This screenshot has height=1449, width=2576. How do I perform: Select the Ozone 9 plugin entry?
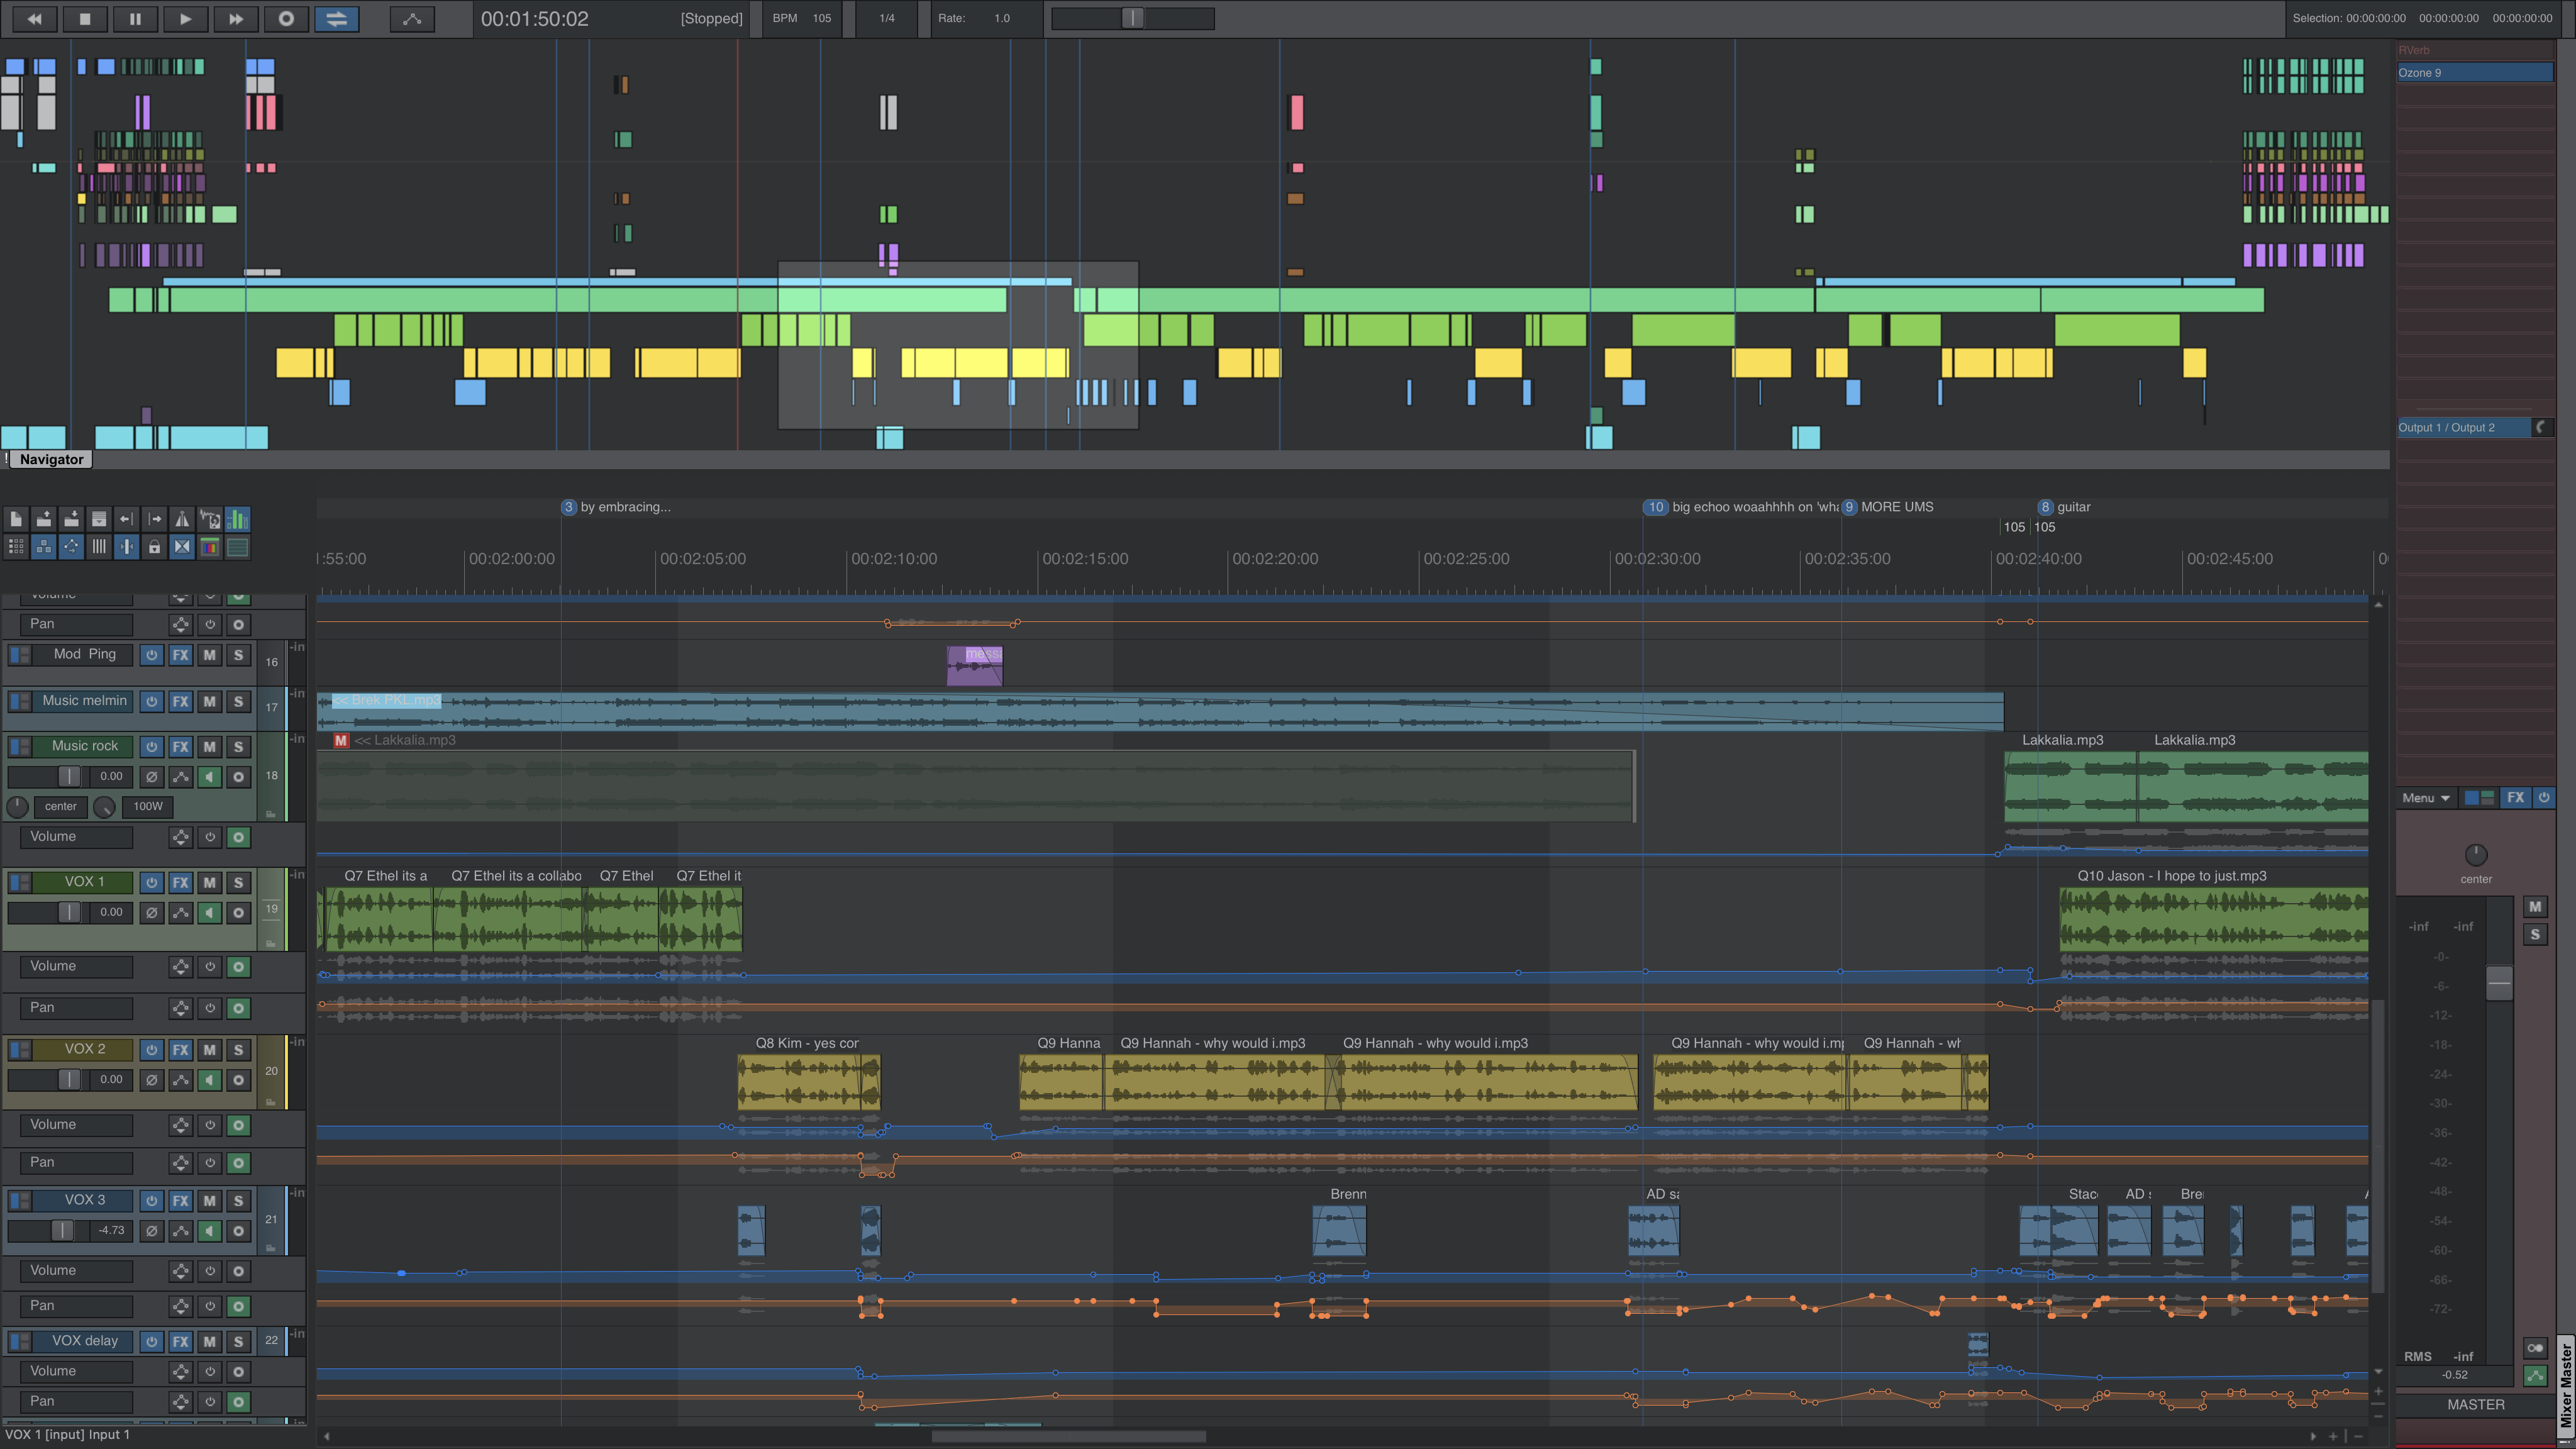2474,72
